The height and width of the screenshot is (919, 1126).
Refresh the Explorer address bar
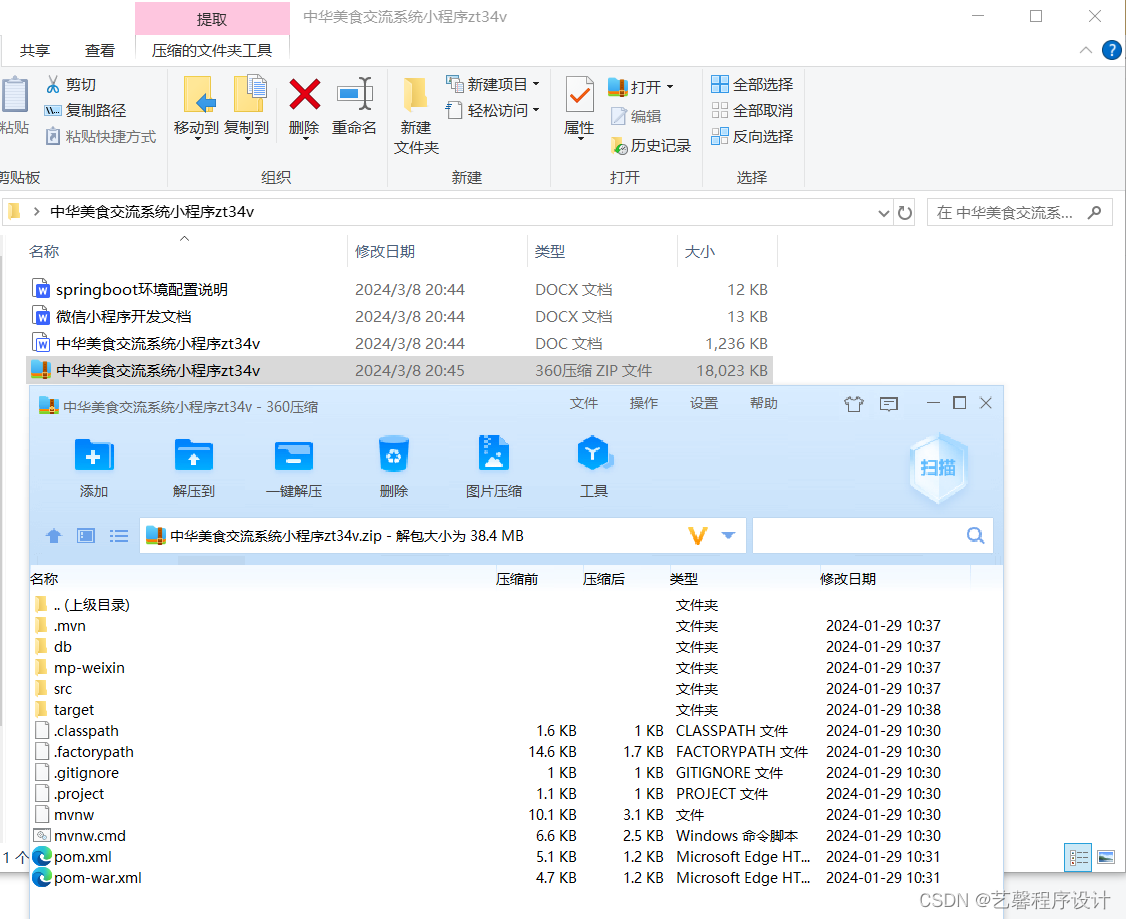905,213
